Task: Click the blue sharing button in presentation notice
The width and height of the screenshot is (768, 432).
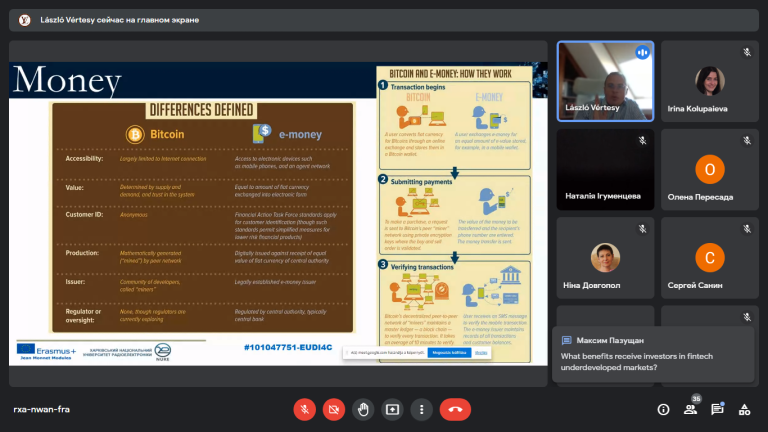Action: tap(449, 353)
